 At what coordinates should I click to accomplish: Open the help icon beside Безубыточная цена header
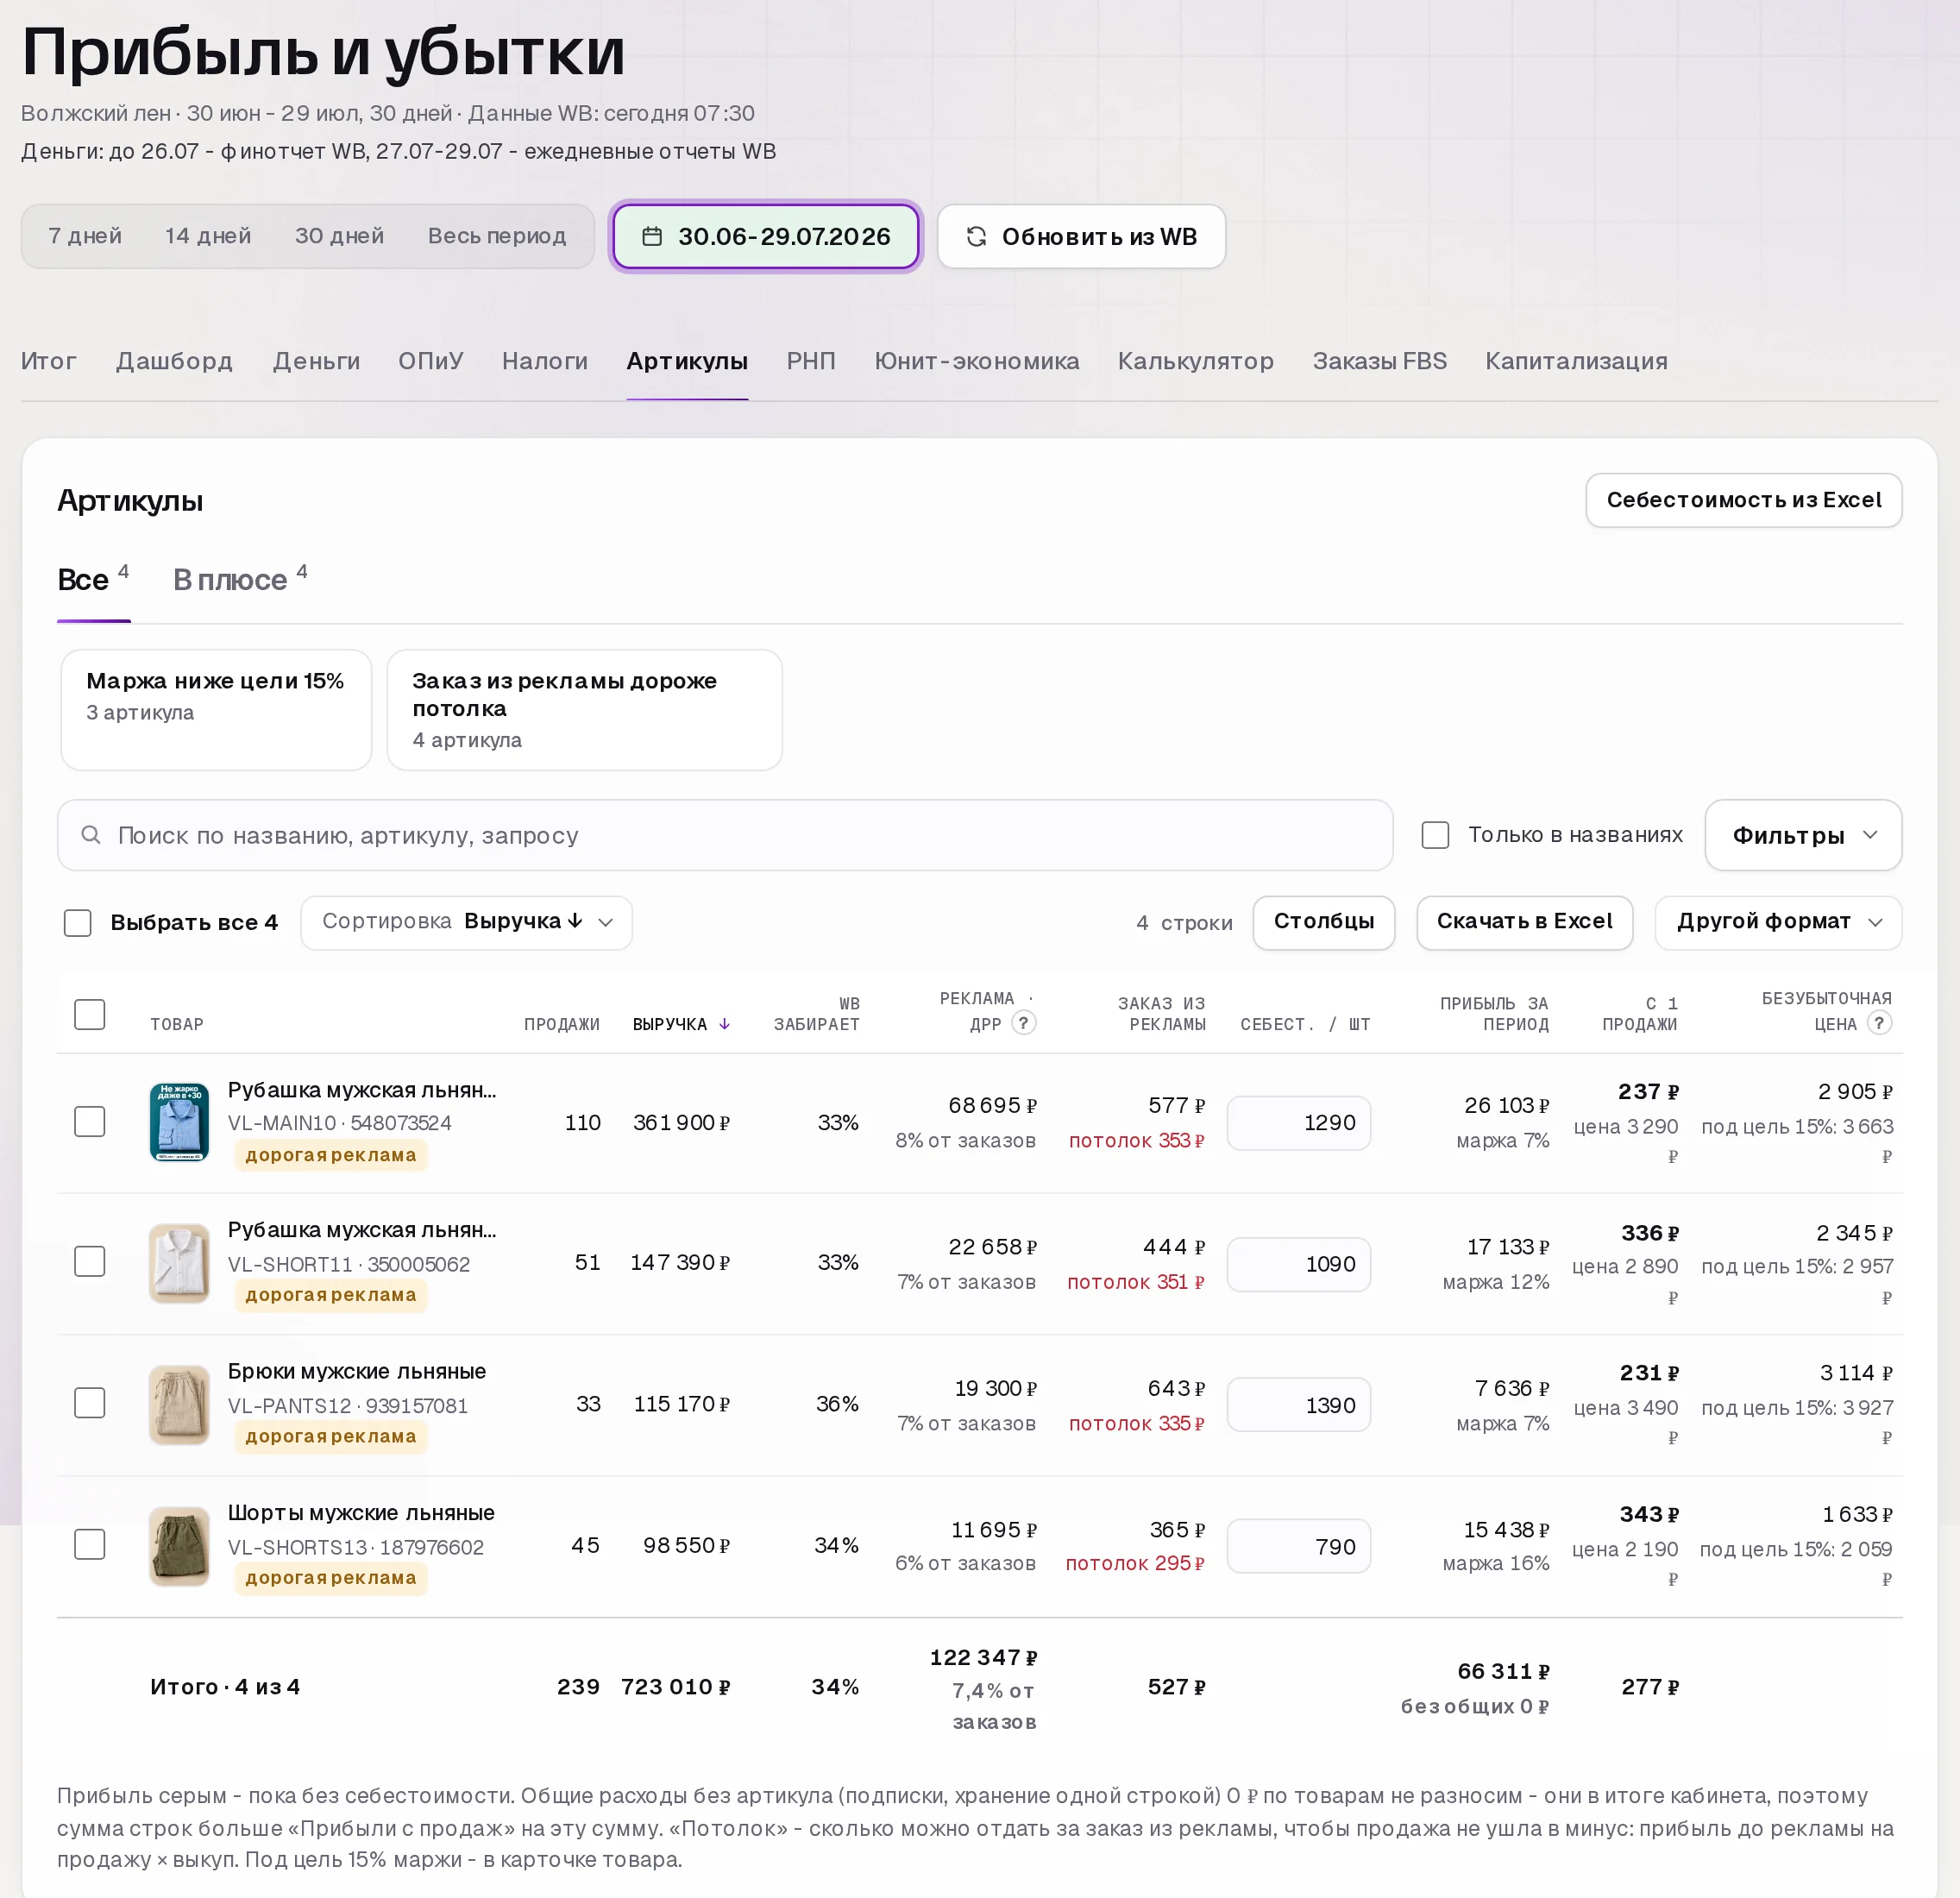point(1879,1023)
